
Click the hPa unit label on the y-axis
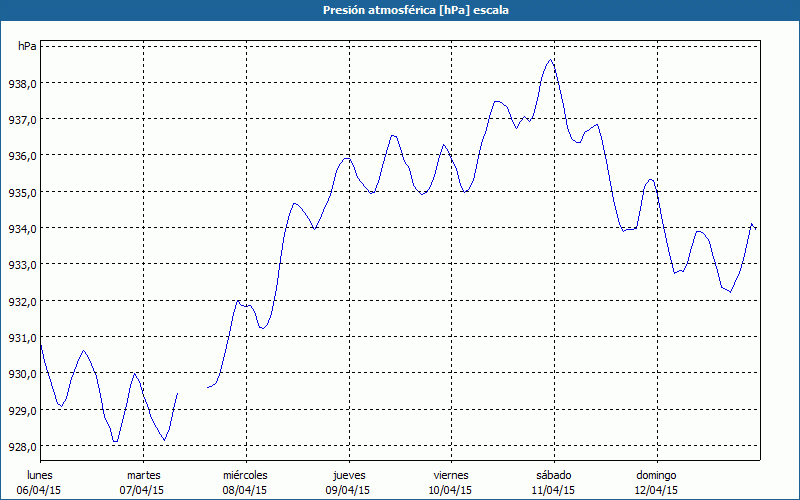[x=28, y=47]
